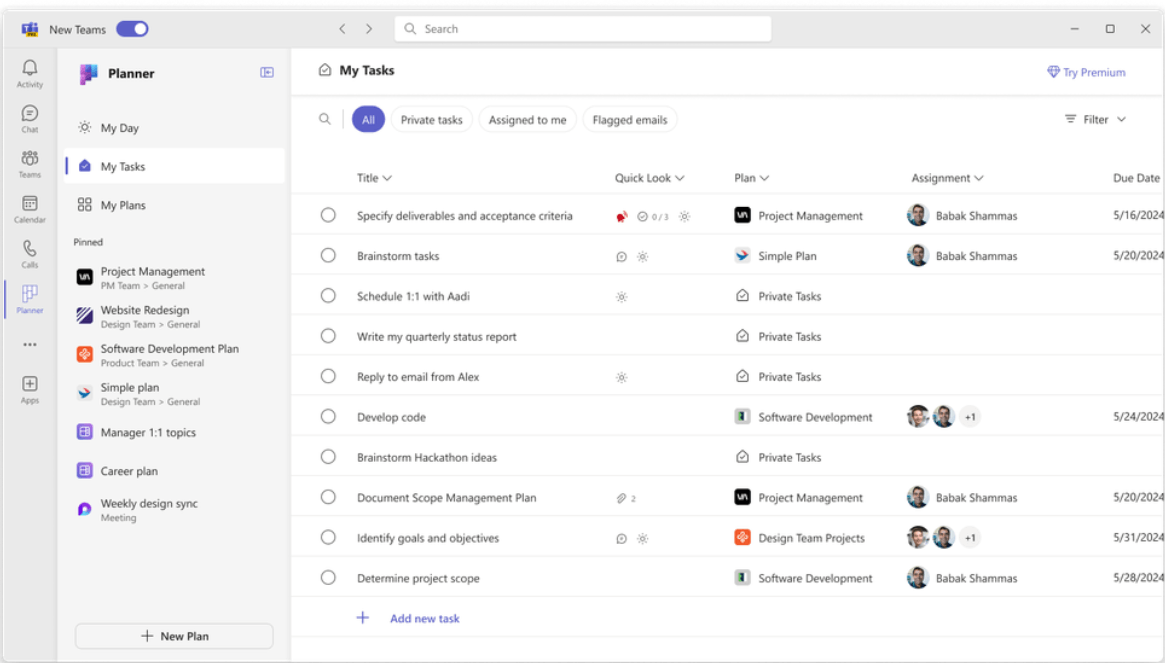Sort by the Due Date column
Screen dimensions: 1165x663
click(x=1136, y=178)
